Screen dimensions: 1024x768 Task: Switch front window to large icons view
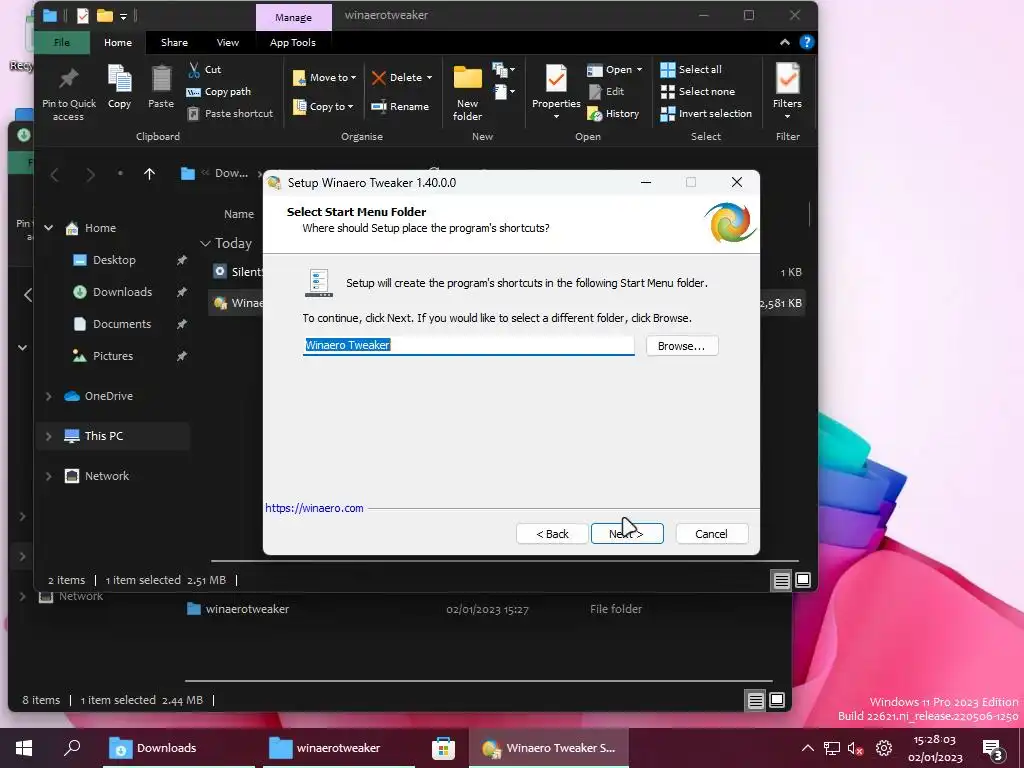(x=803, y=580)
